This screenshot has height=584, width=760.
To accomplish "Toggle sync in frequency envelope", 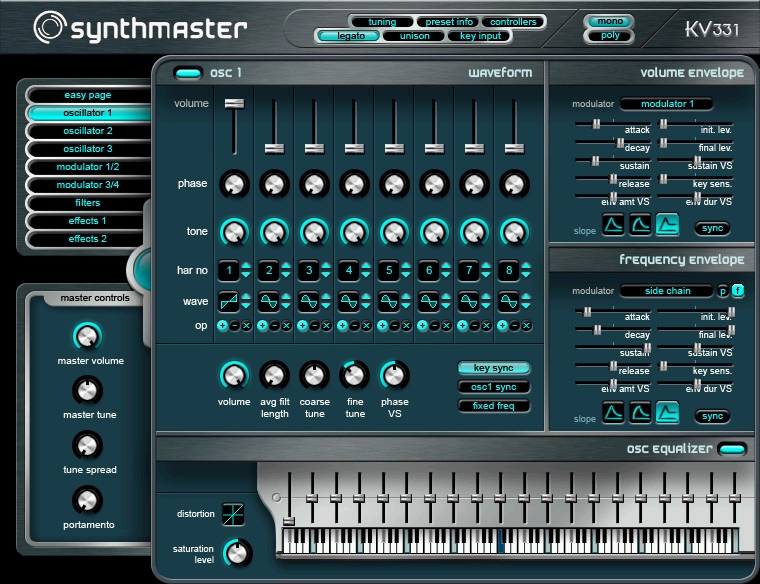I will coord(712,416).
